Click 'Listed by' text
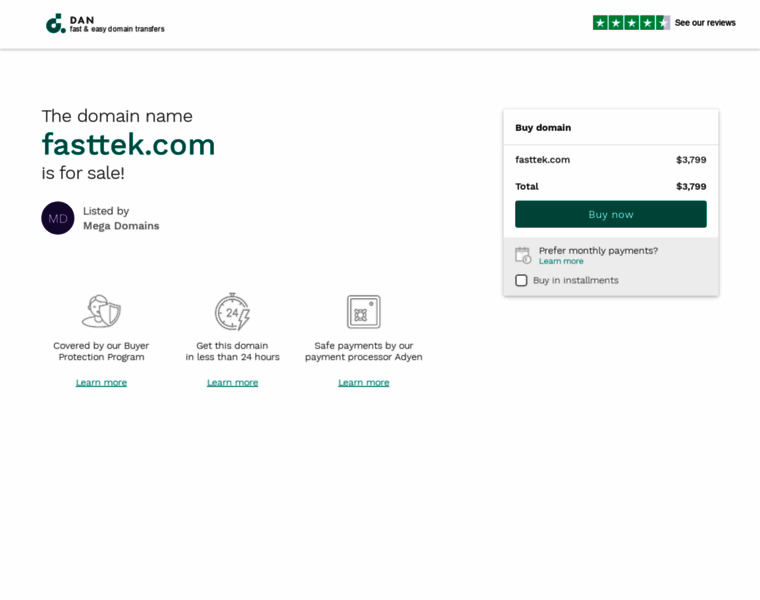The width and height of the screenshot is (760, 600). click(x=106, y=211)
